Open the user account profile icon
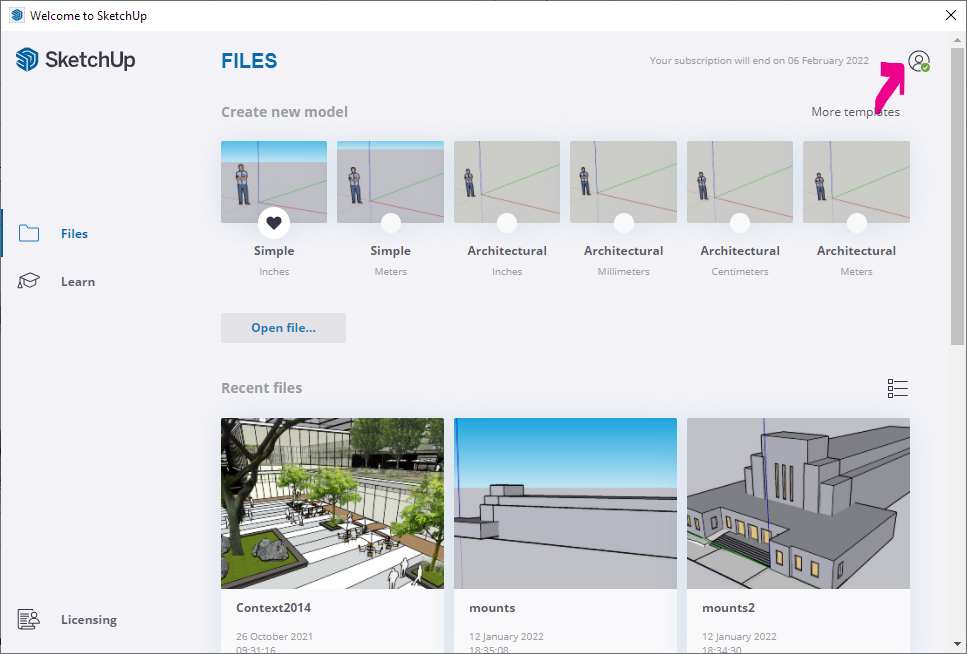This screenshot has height=654, width=967. 918,61
